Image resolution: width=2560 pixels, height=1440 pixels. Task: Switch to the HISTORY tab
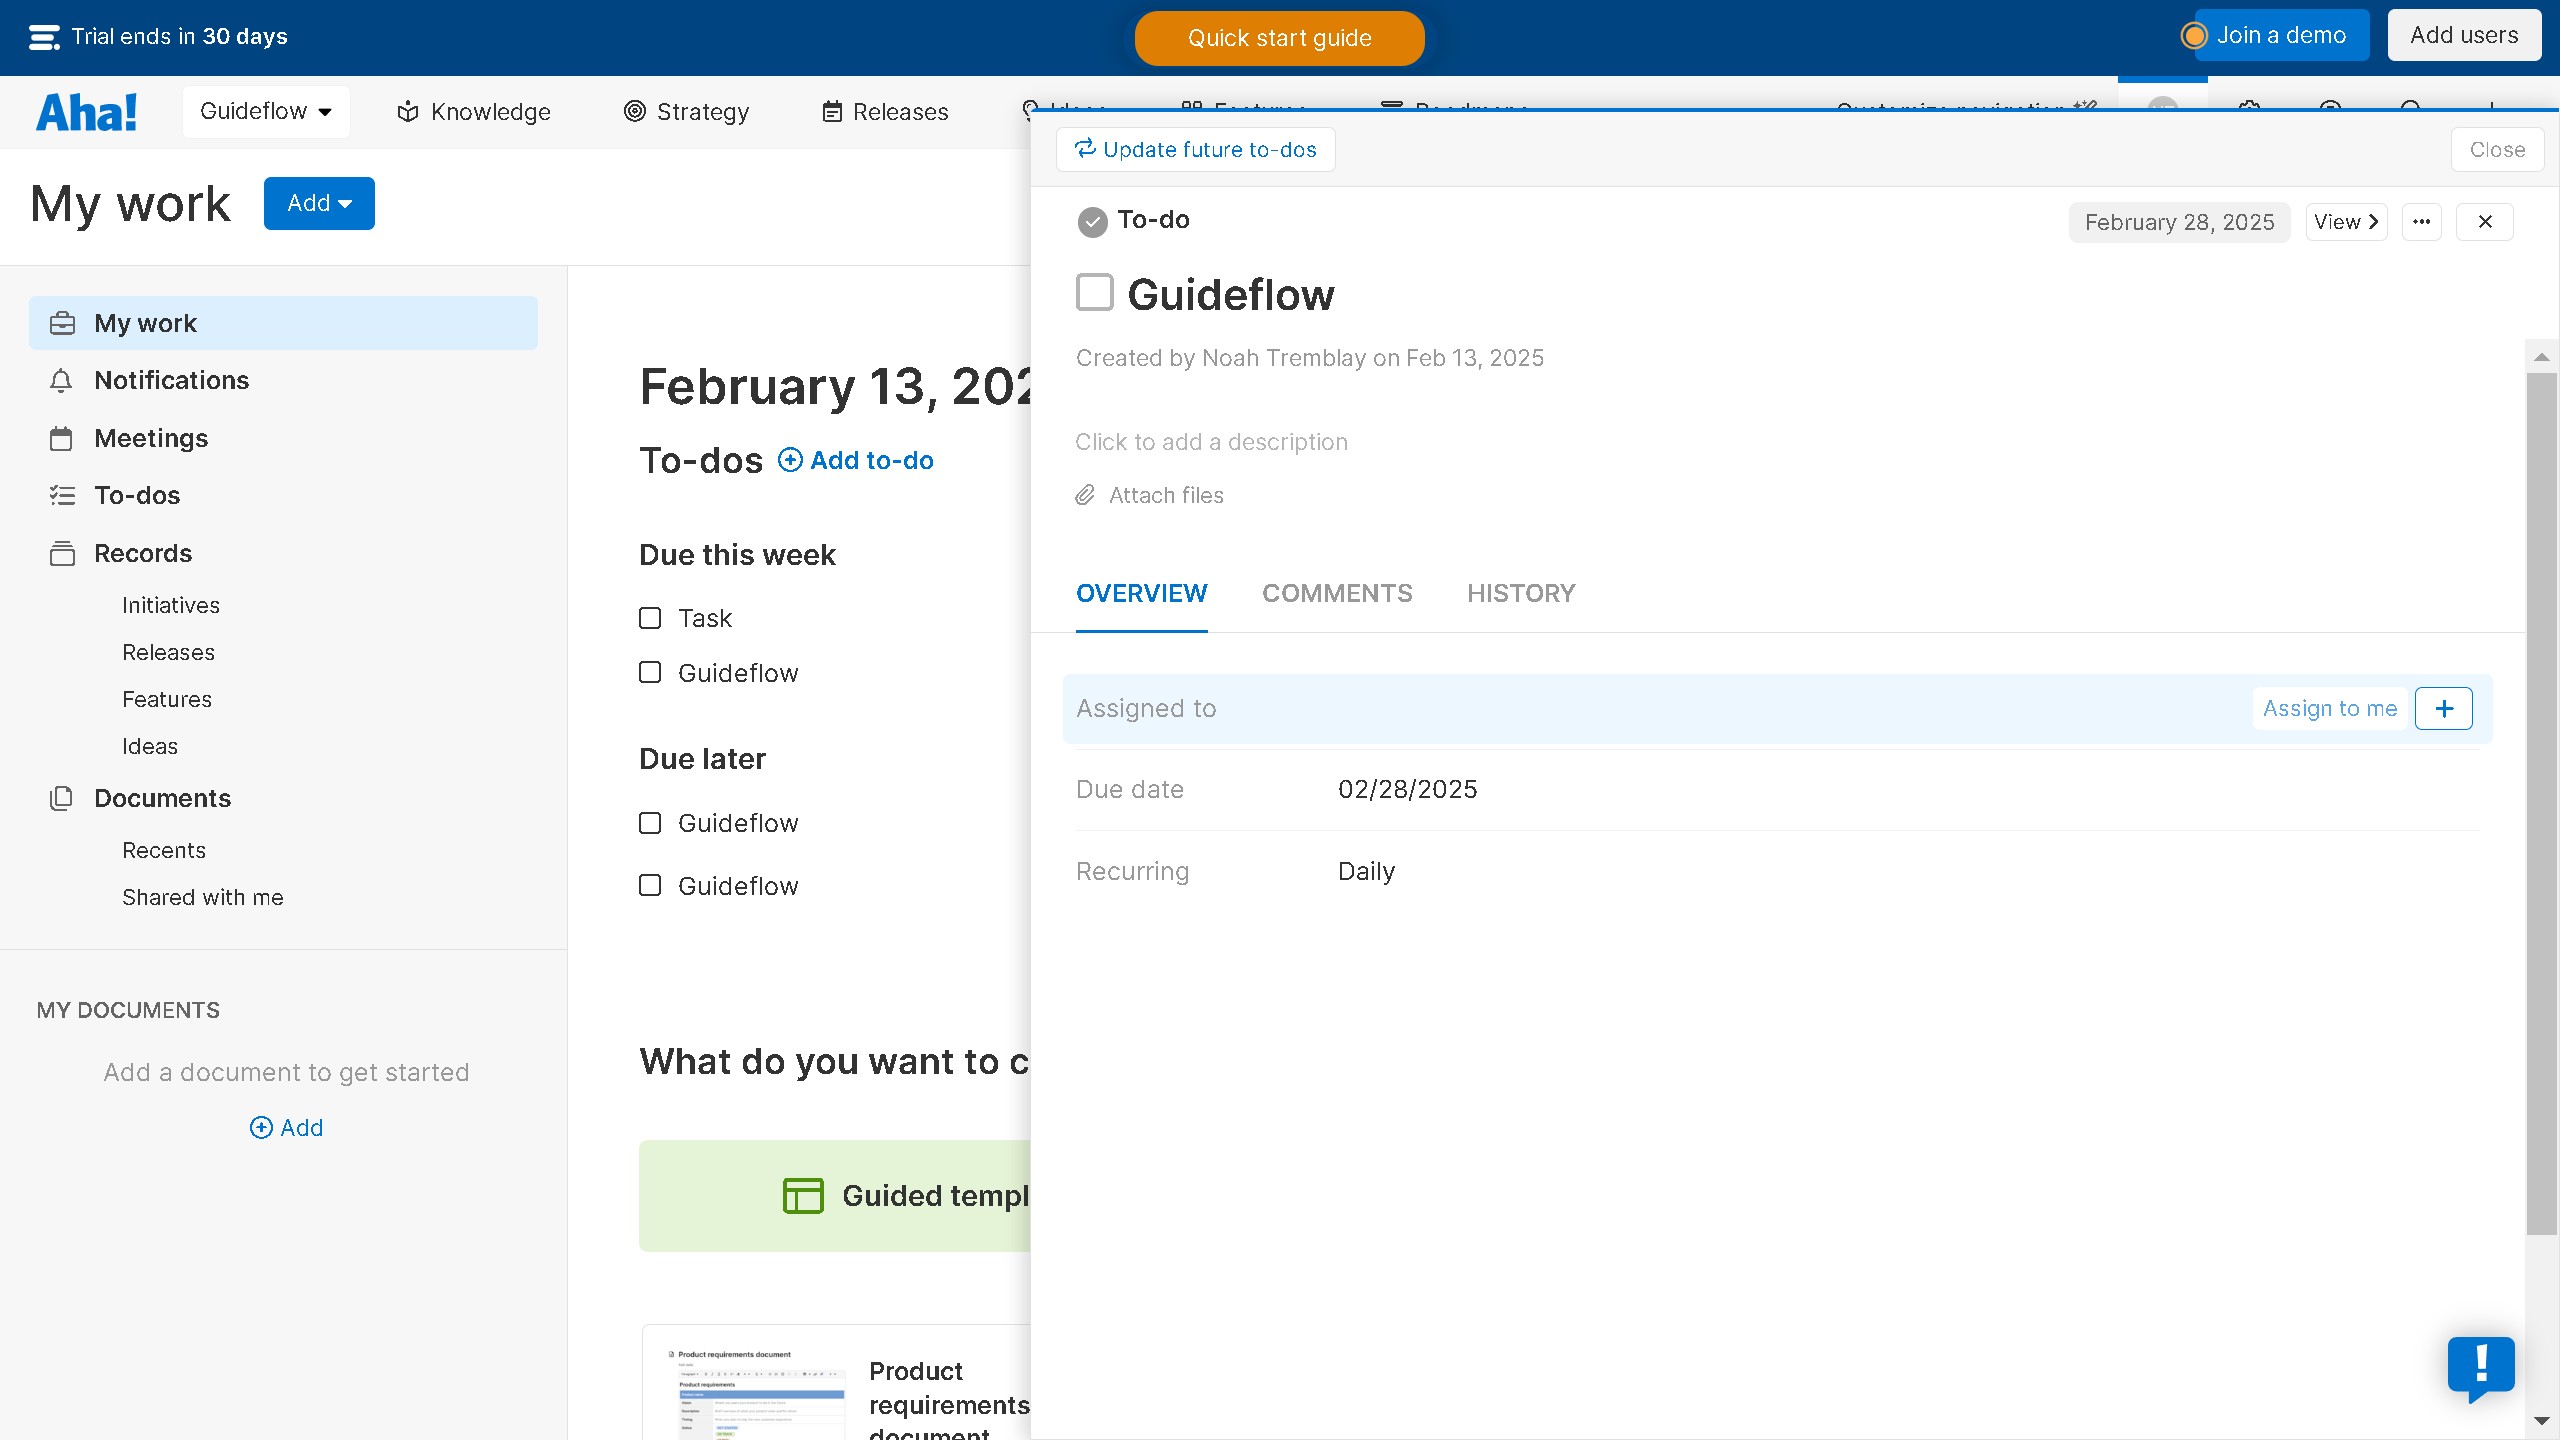pyautogui.click(x=1520, y=594)
